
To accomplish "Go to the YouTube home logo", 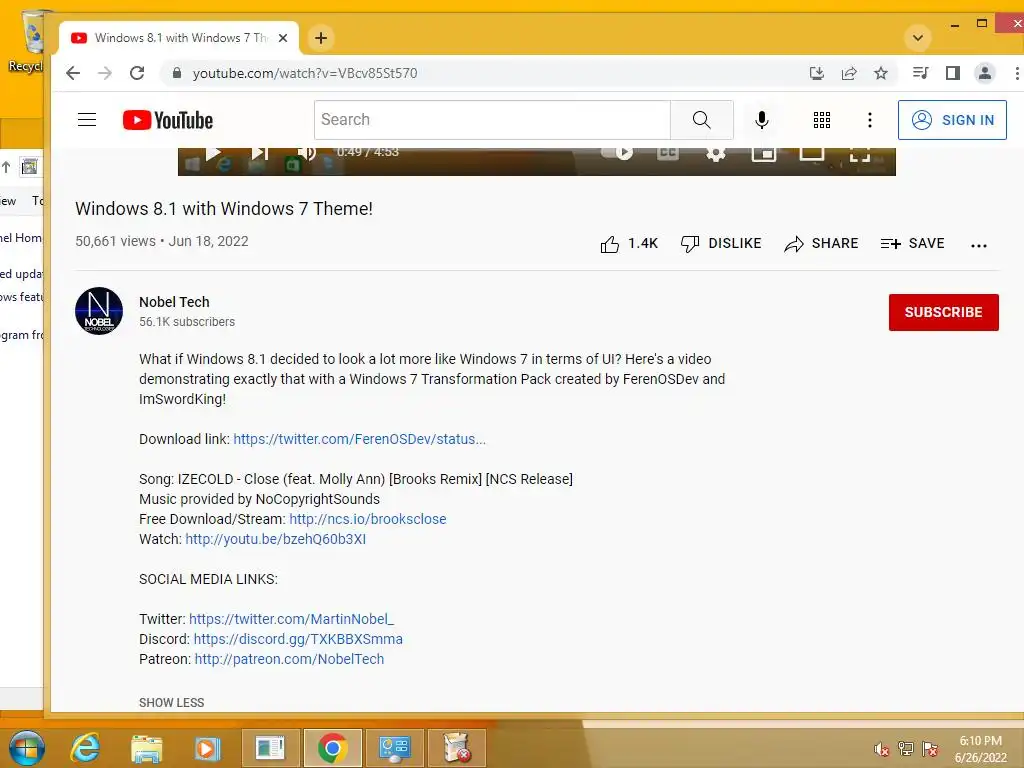I will [x=168, y=120].
